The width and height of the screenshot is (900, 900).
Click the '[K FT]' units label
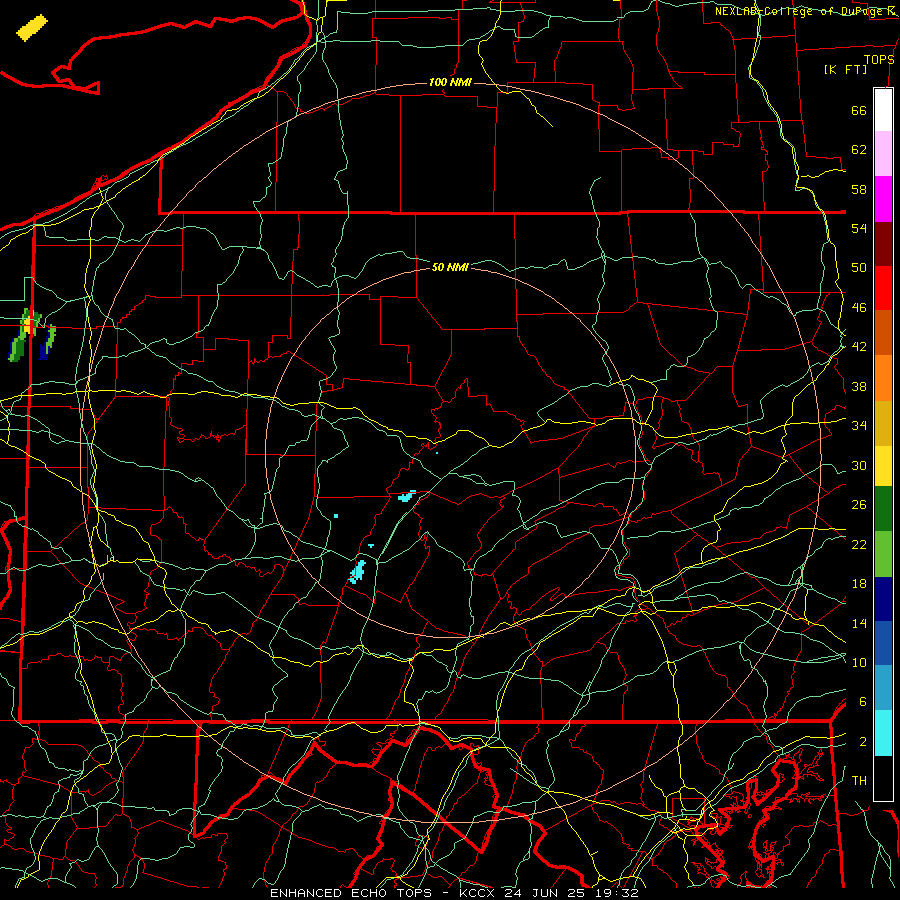pos(845,70)
